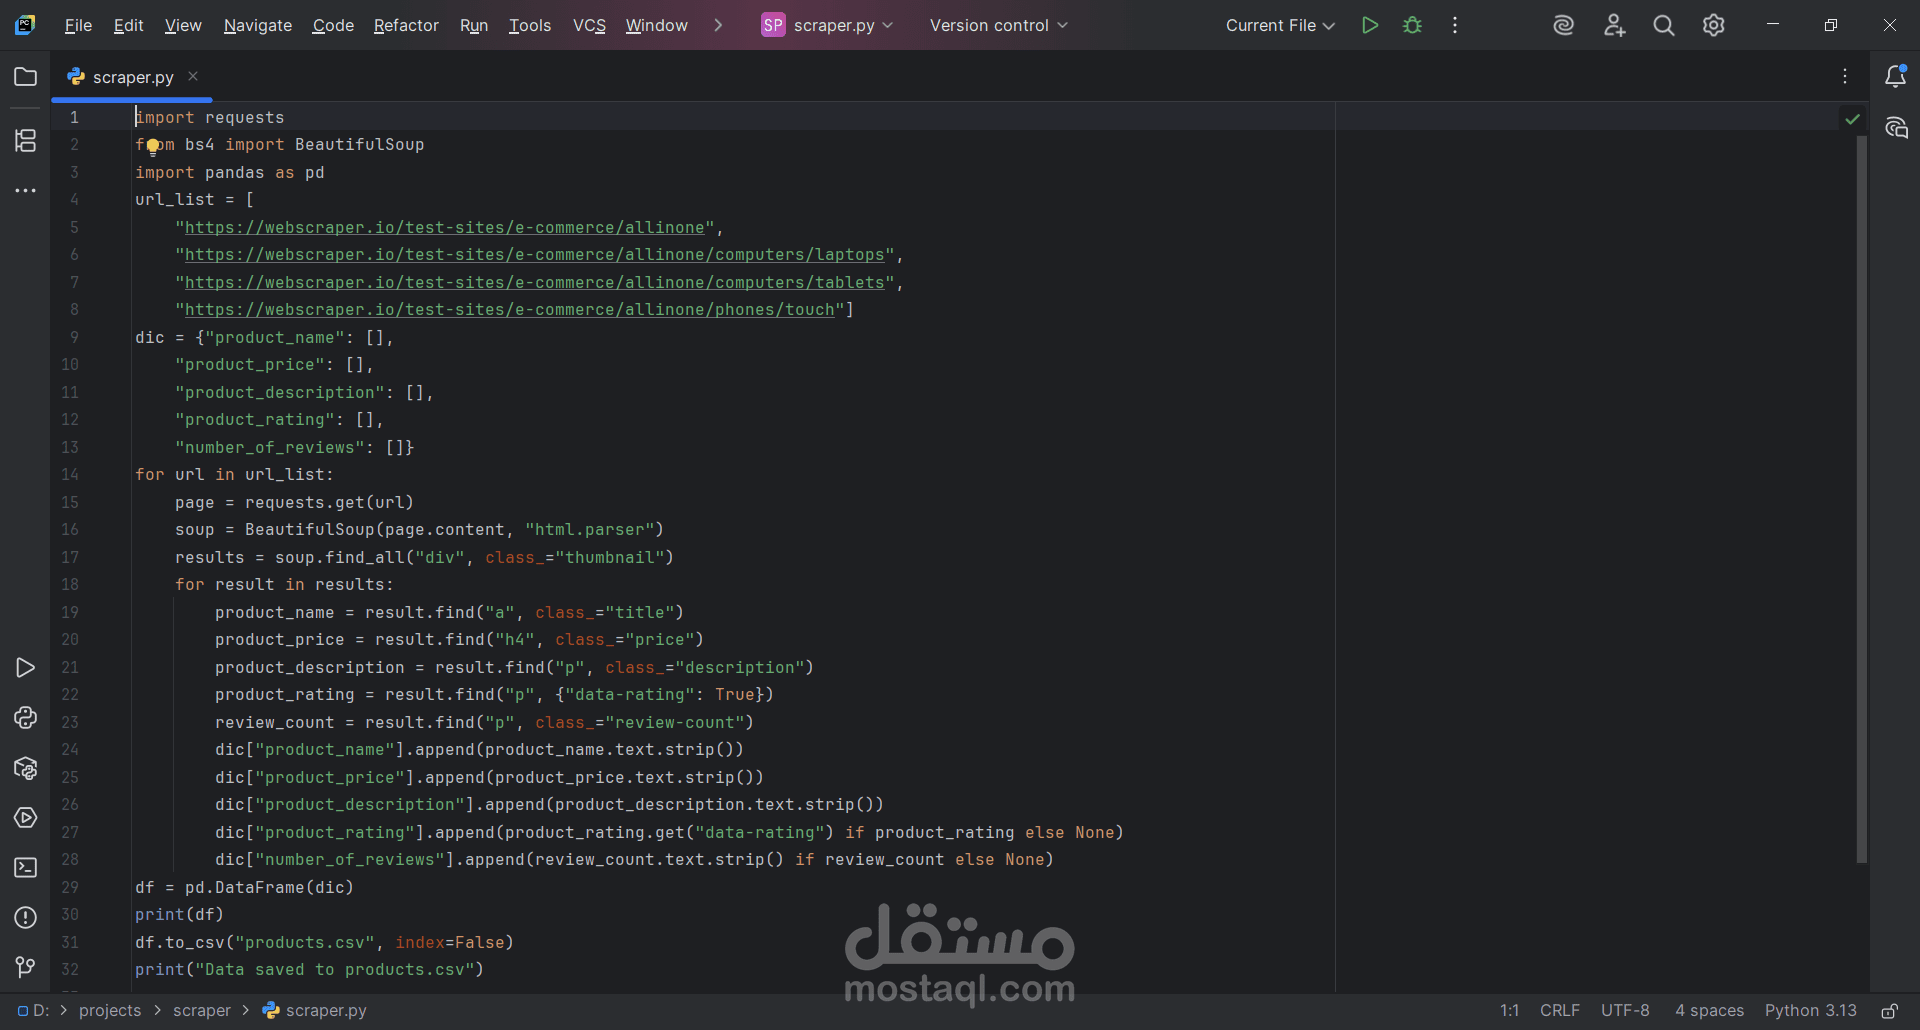Click line number 14 in the gutter
1920x1030 pixels.
[70, 475]
